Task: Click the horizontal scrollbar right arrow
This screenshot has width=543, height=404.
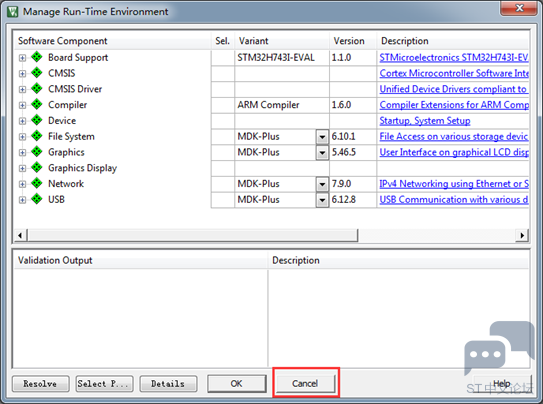Action: click(522, 235)
